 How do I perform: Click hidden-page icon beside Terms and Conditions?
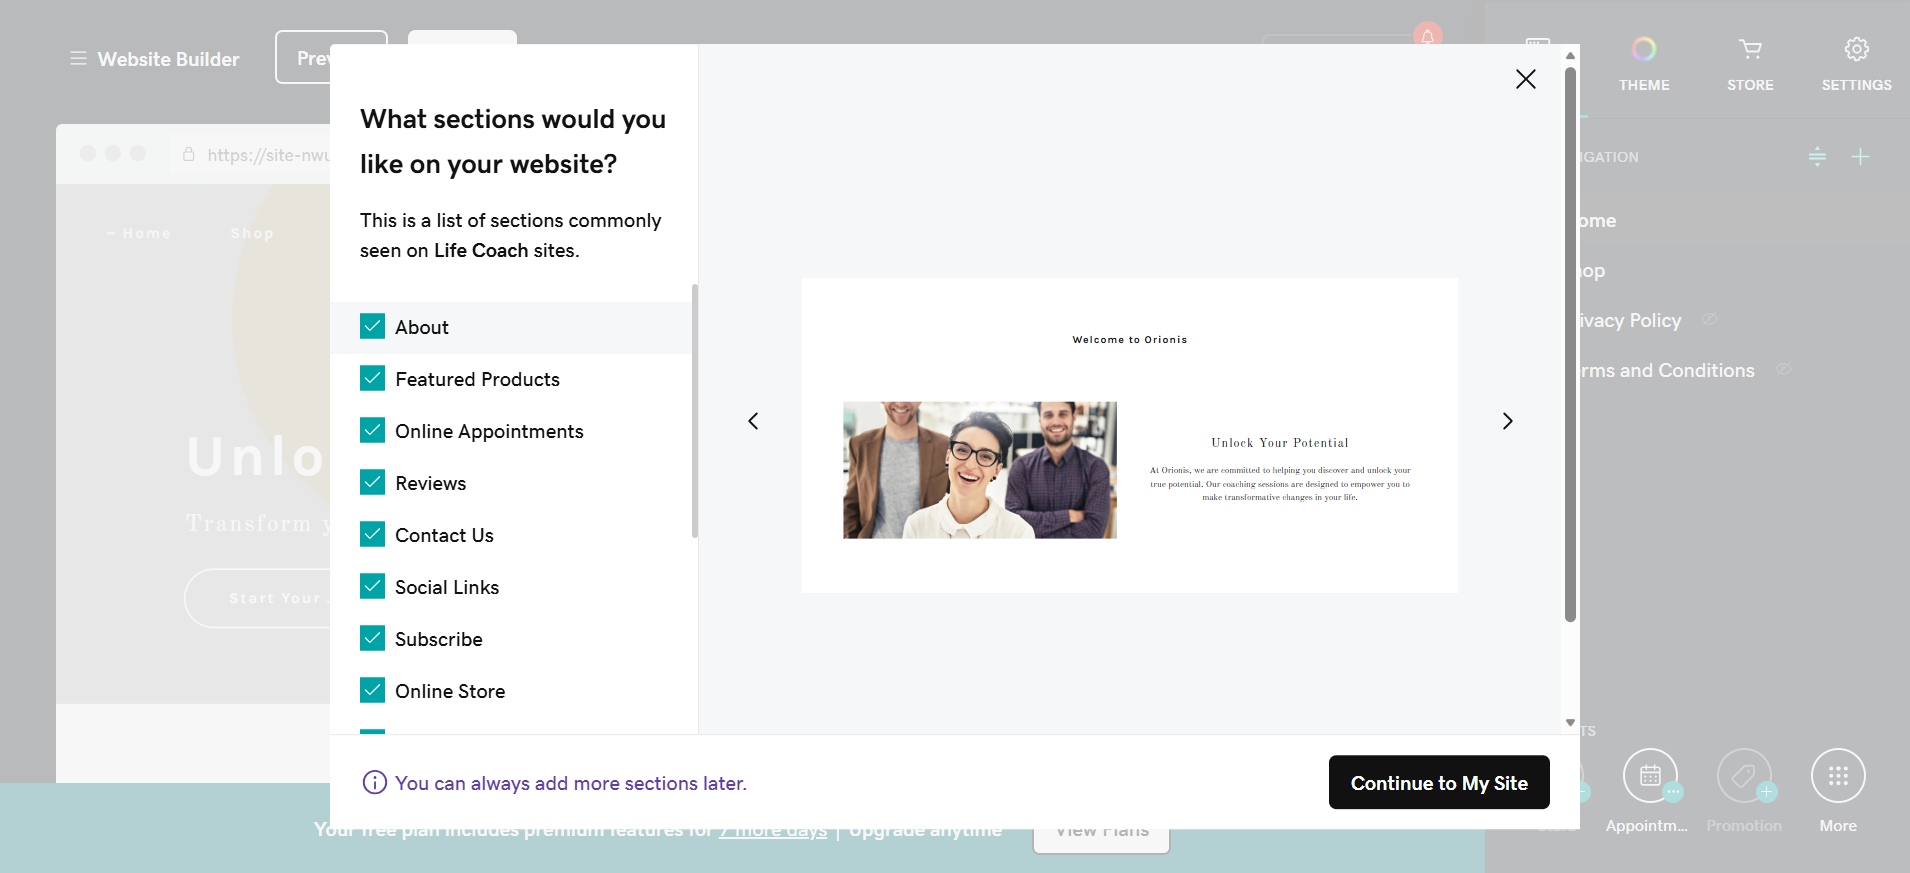pyautogui.click(x=1783, y=369)
